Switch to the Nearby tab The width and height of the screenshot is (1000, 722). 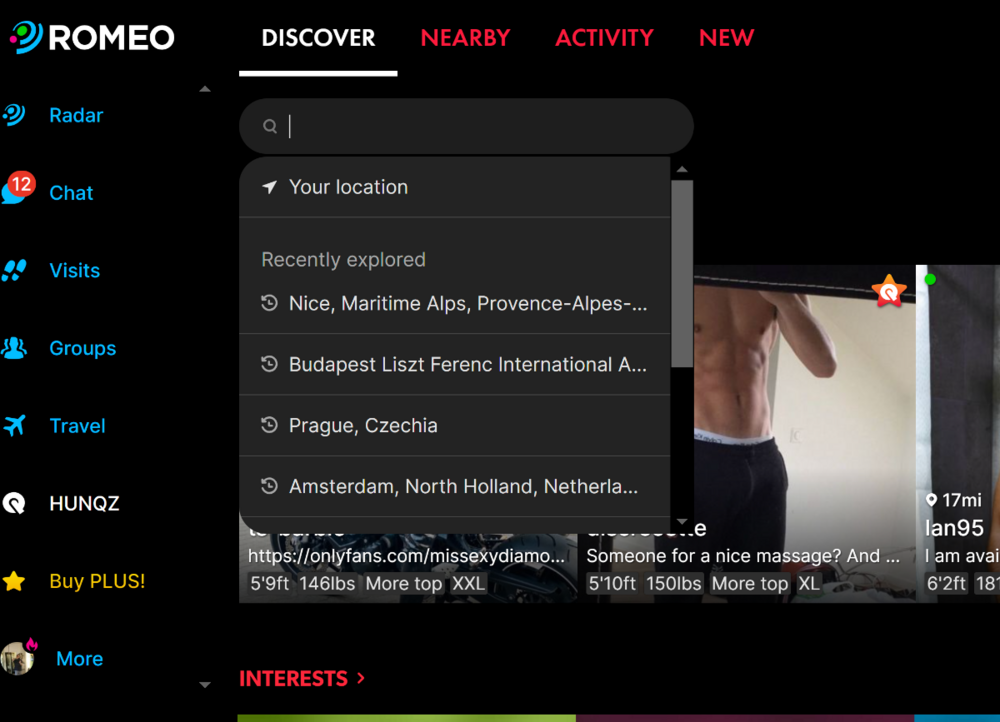465,38
